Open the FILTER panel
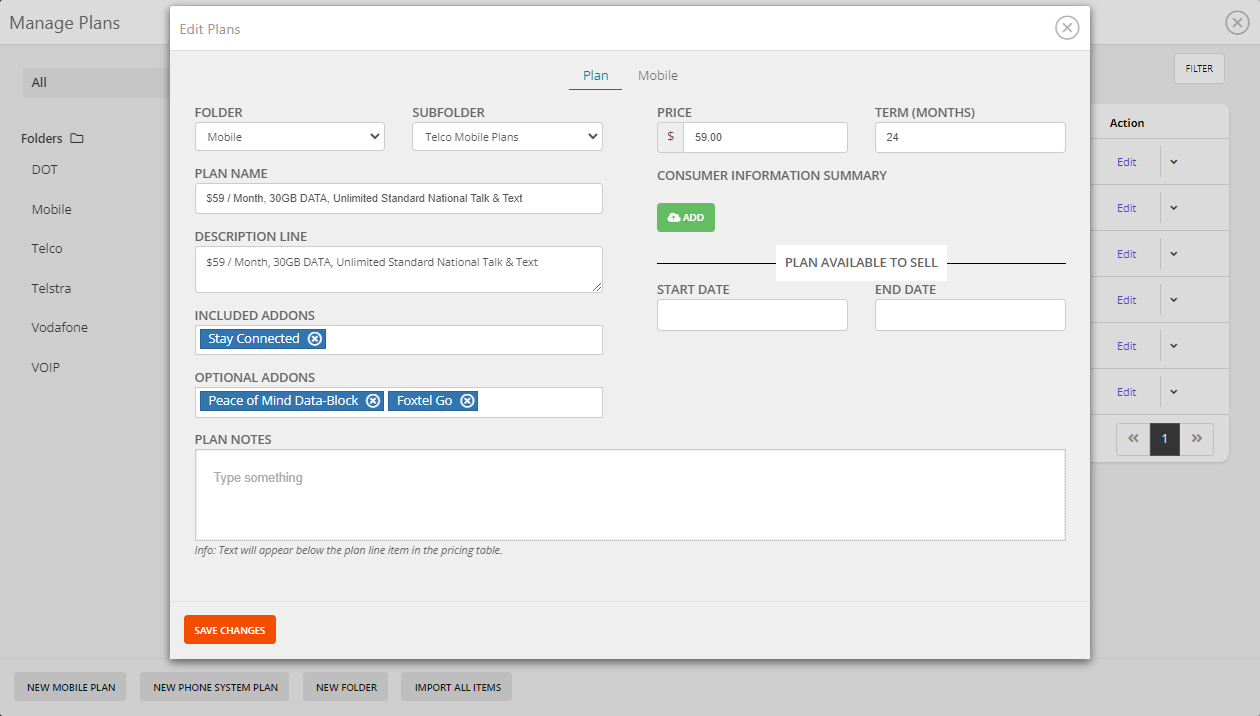The image size is (1260, 716). tap(1198, 68)
